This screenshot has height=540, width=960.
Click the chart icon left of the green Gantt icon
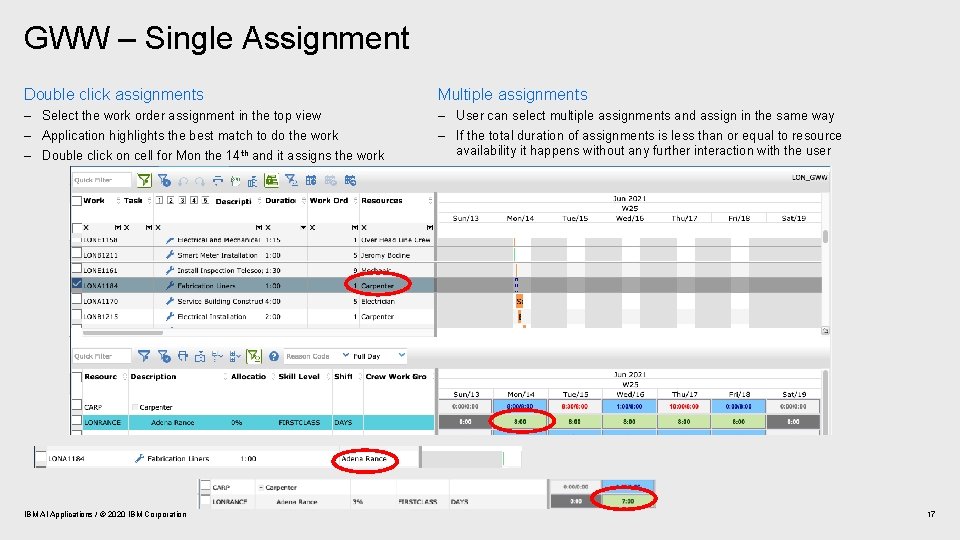coord(252,181)
